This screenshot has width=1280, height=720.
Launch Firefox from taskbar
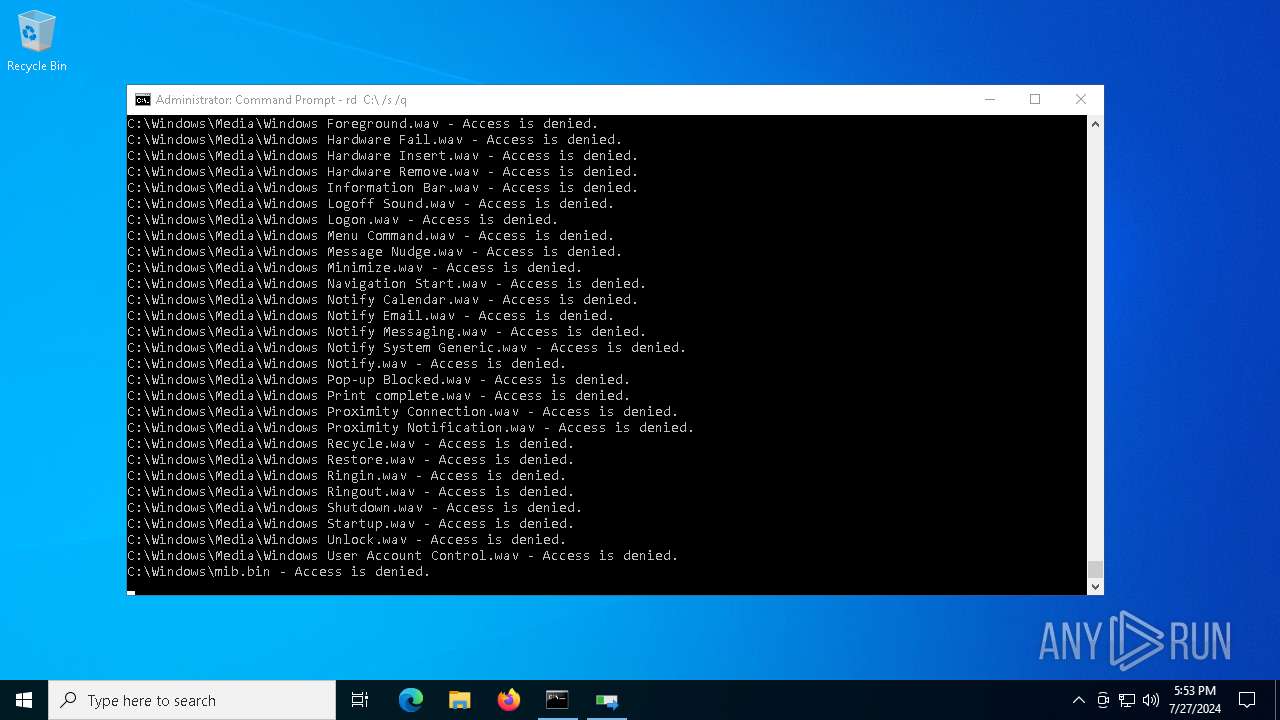point(508,700)
